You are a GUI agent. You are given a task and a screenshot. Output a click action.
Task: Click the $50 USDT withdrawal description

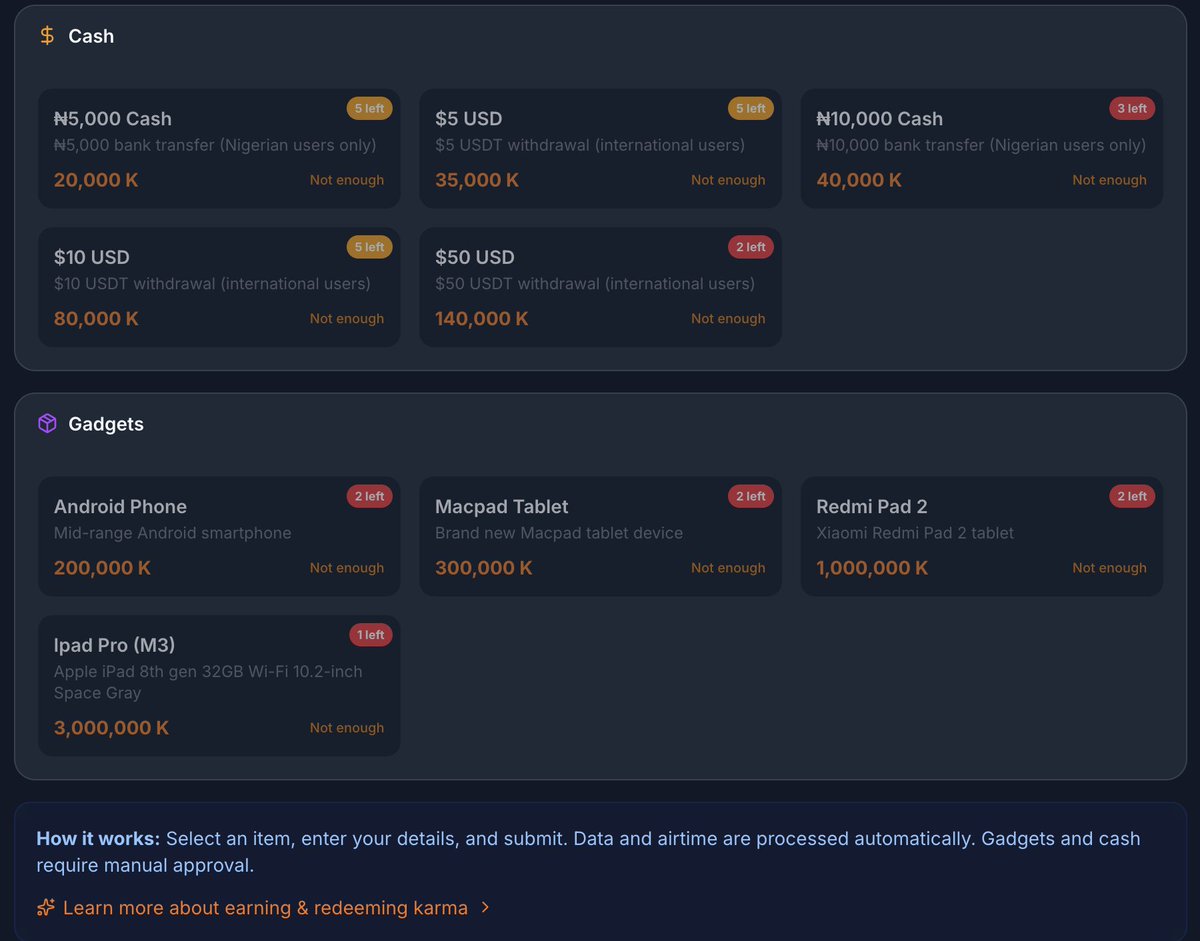pos(595,284)
